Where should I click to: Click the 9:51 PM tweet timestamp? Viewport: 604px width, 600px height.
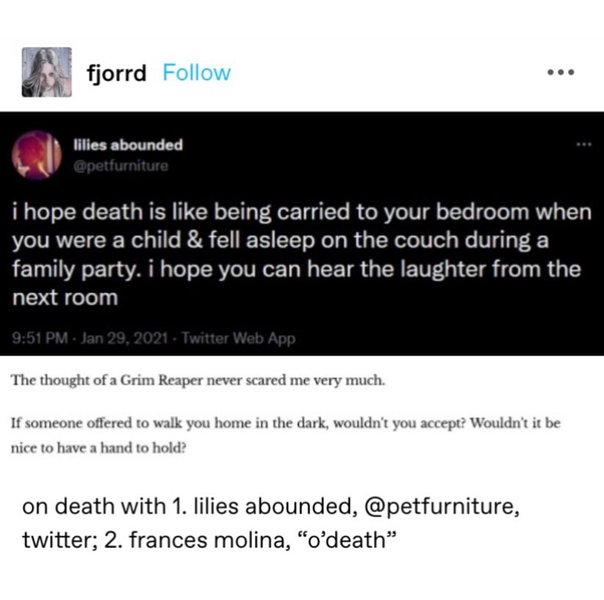[x=38, y=338]
